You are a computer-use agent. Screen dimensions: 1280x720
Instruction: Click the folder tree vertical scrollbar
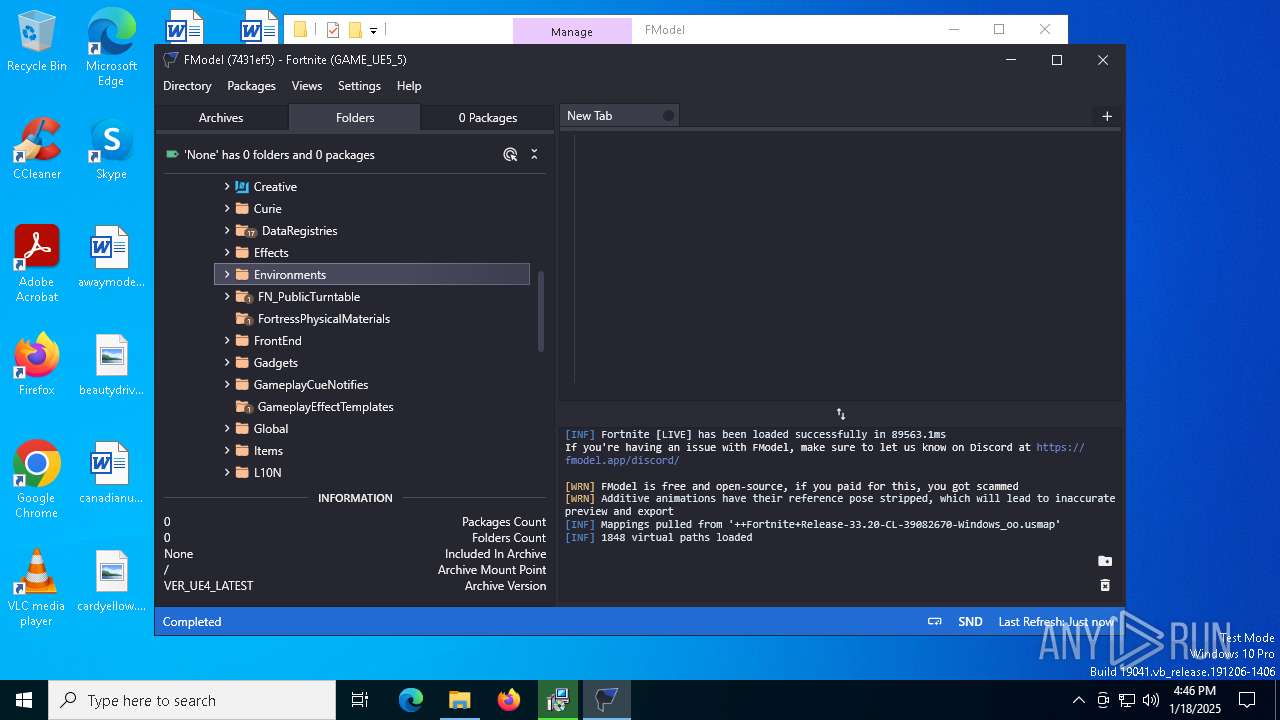[541, 311]
